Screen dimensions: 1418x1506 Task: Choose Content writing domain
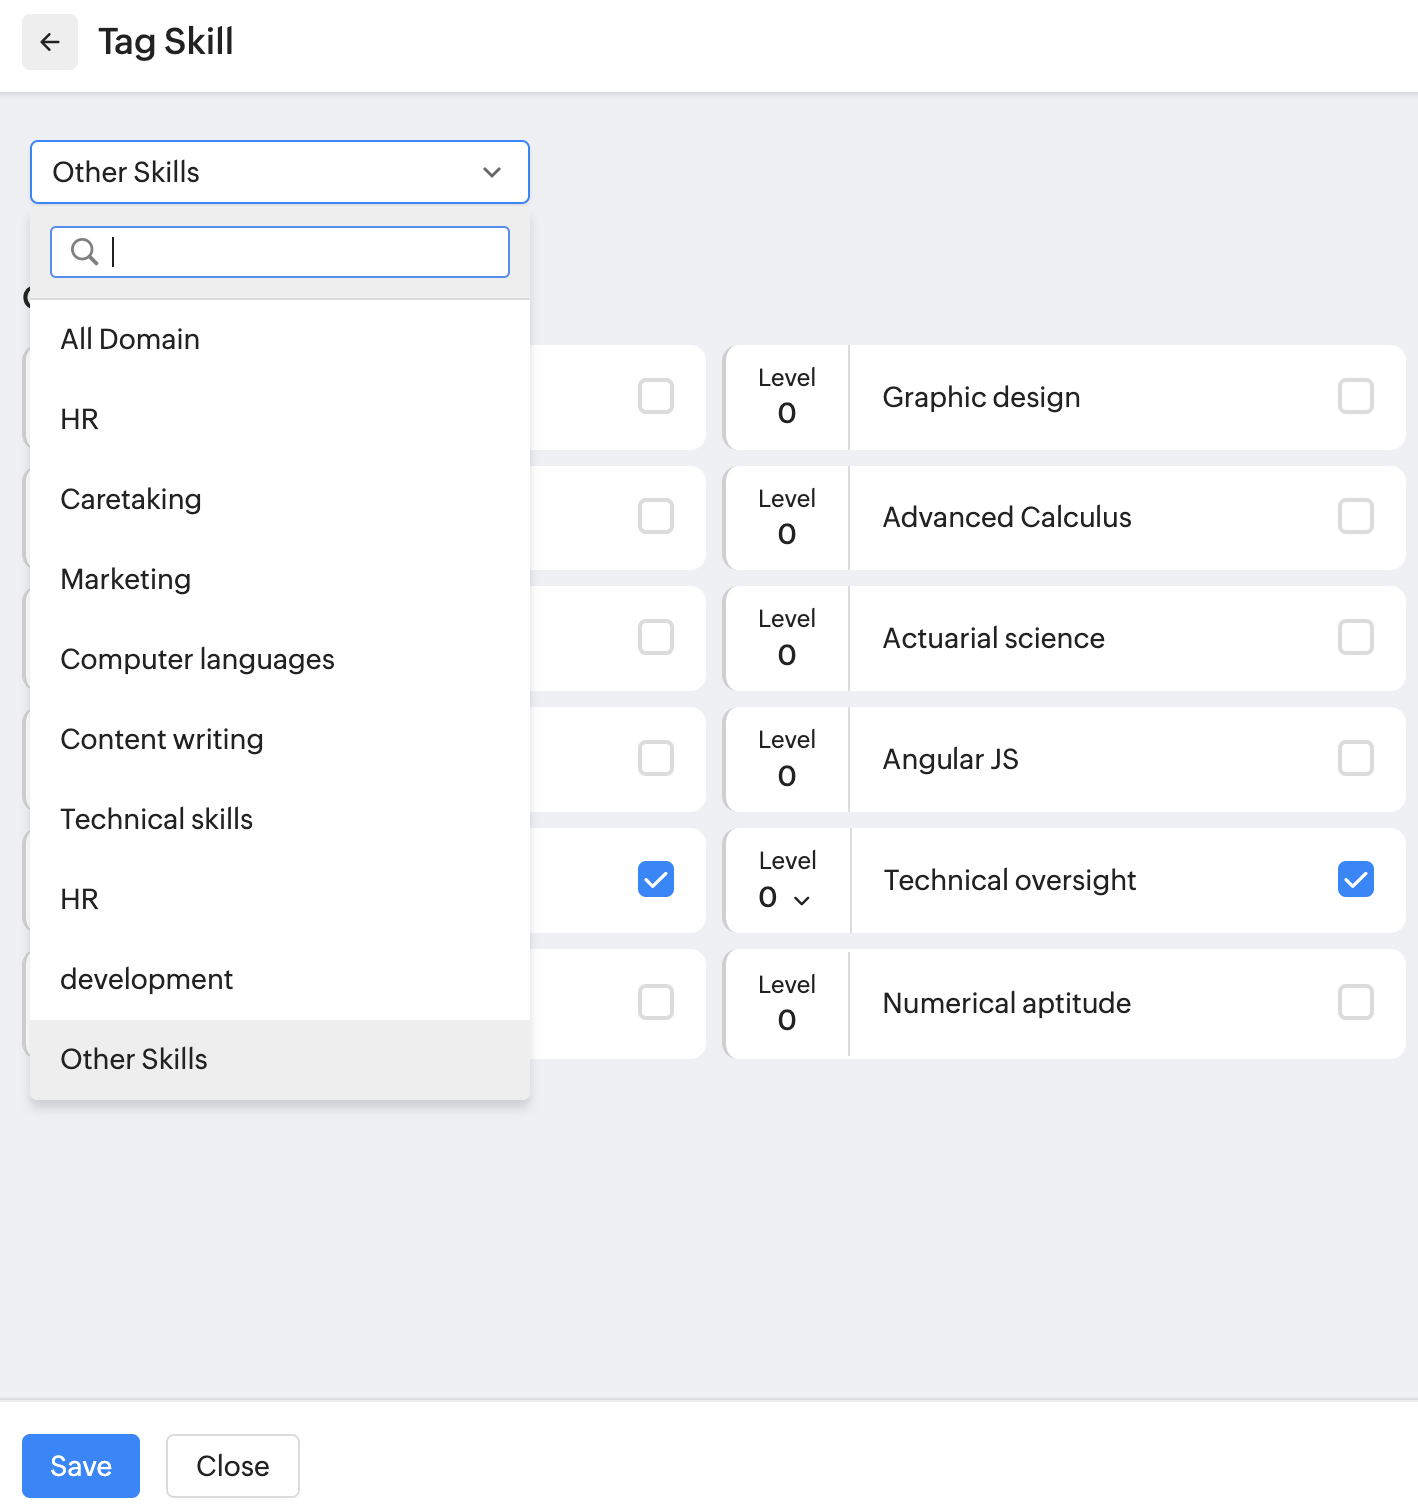click(x=162, y=739)
